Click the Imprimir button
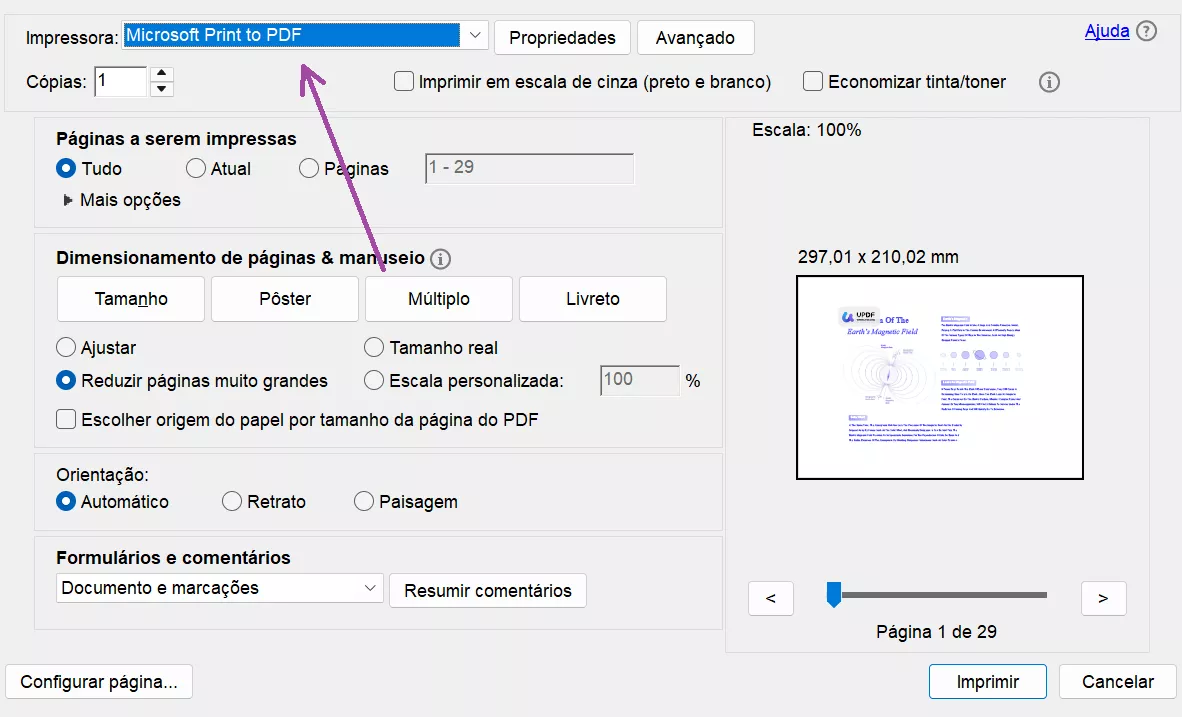The image size is (1182, 717). tap(987, 681)
